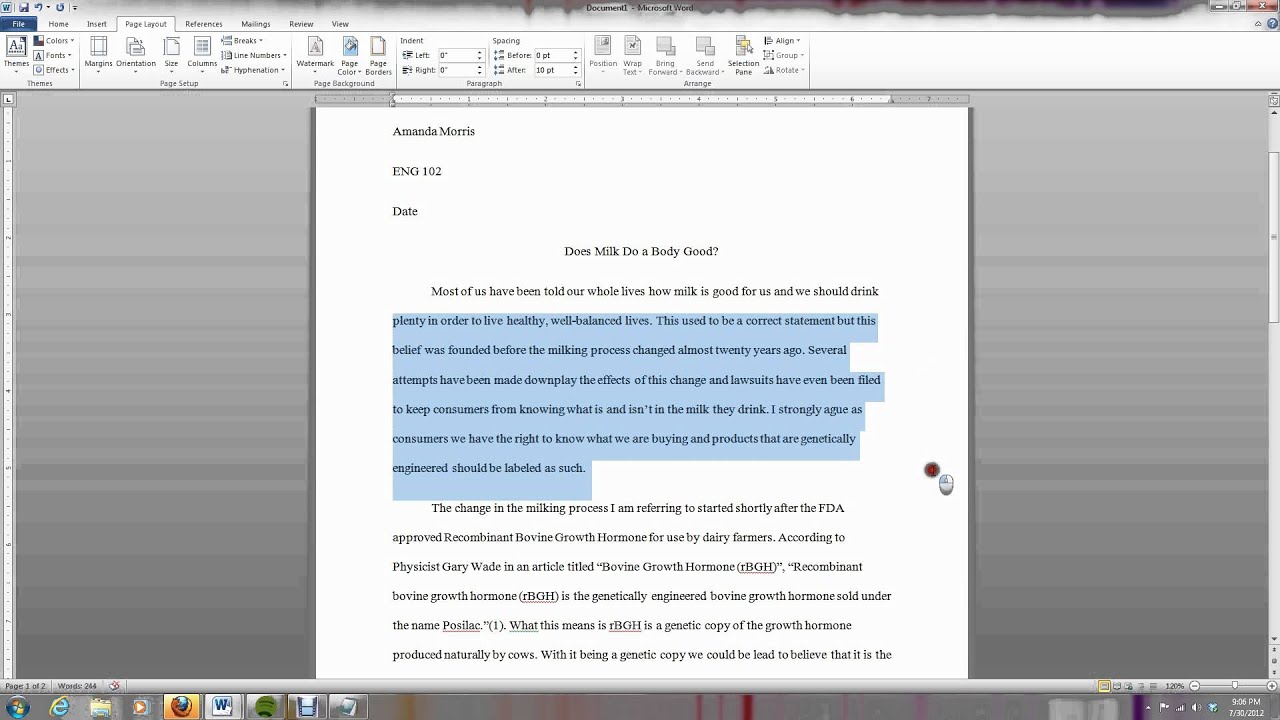Open Windows Explorer folder on taskbar

coord(101,707)
